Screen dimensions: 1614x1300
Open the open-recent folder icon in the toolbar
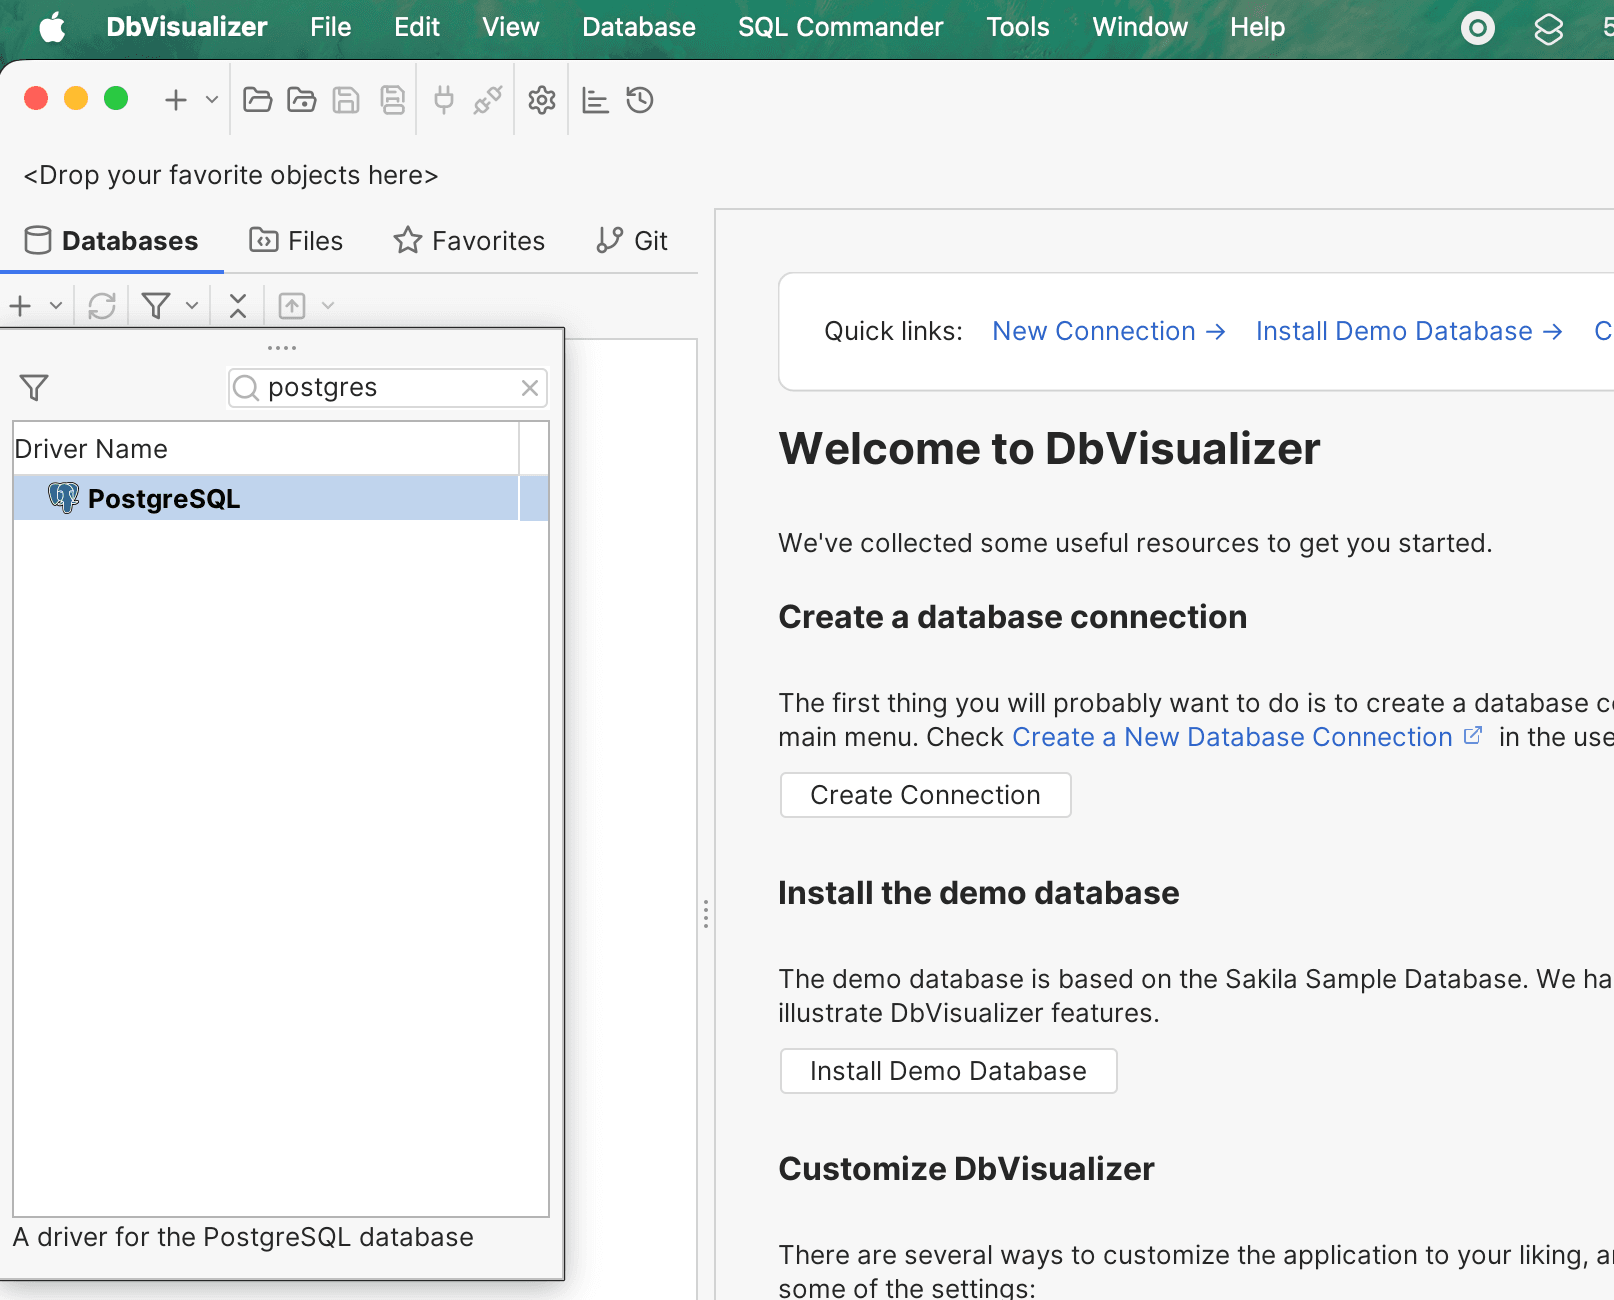coord(302,100)
